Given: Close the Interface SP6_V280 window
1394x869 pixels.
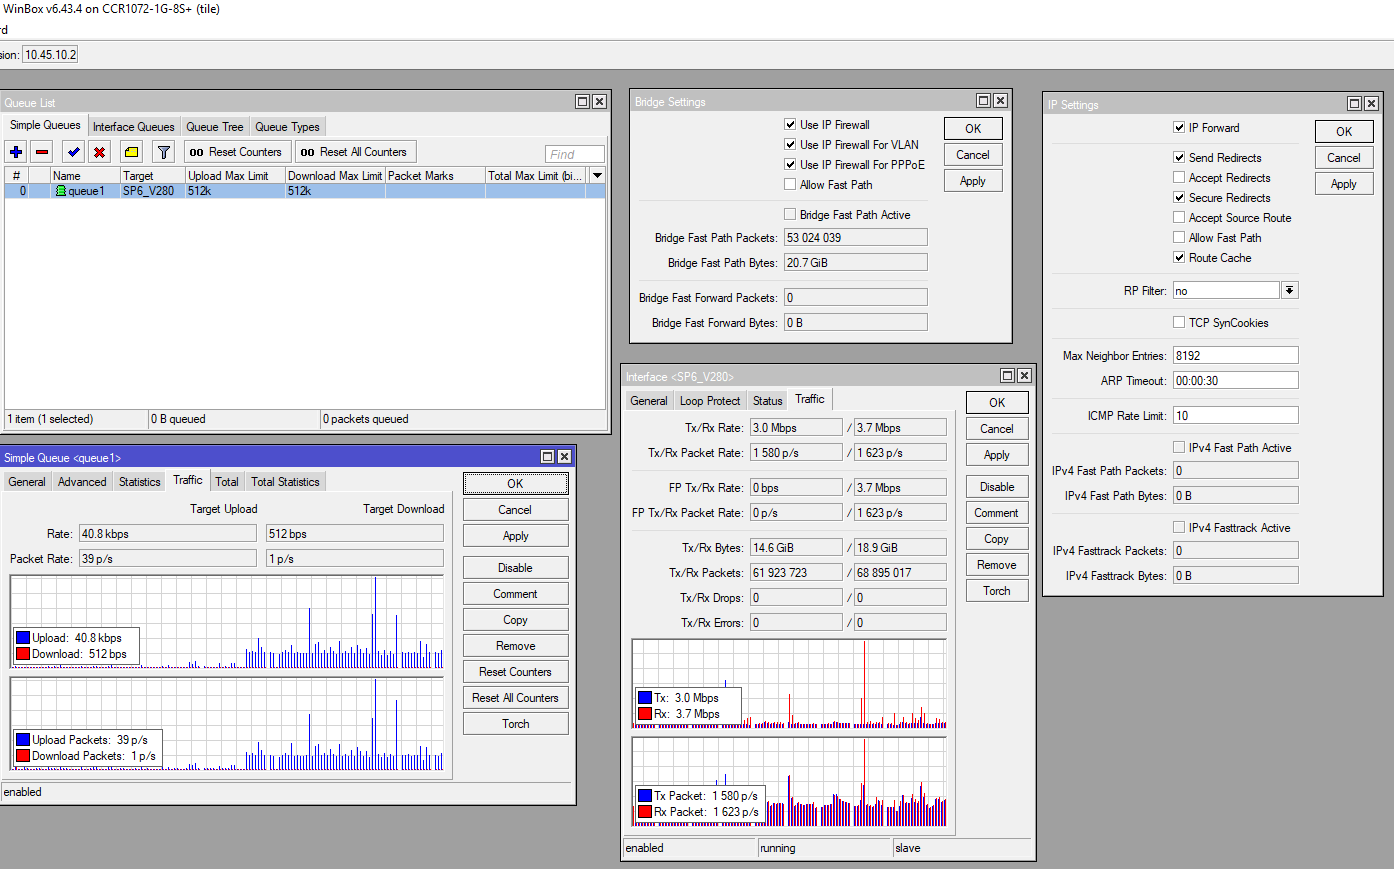Looking at the screenshot, I should [1024, 376].
